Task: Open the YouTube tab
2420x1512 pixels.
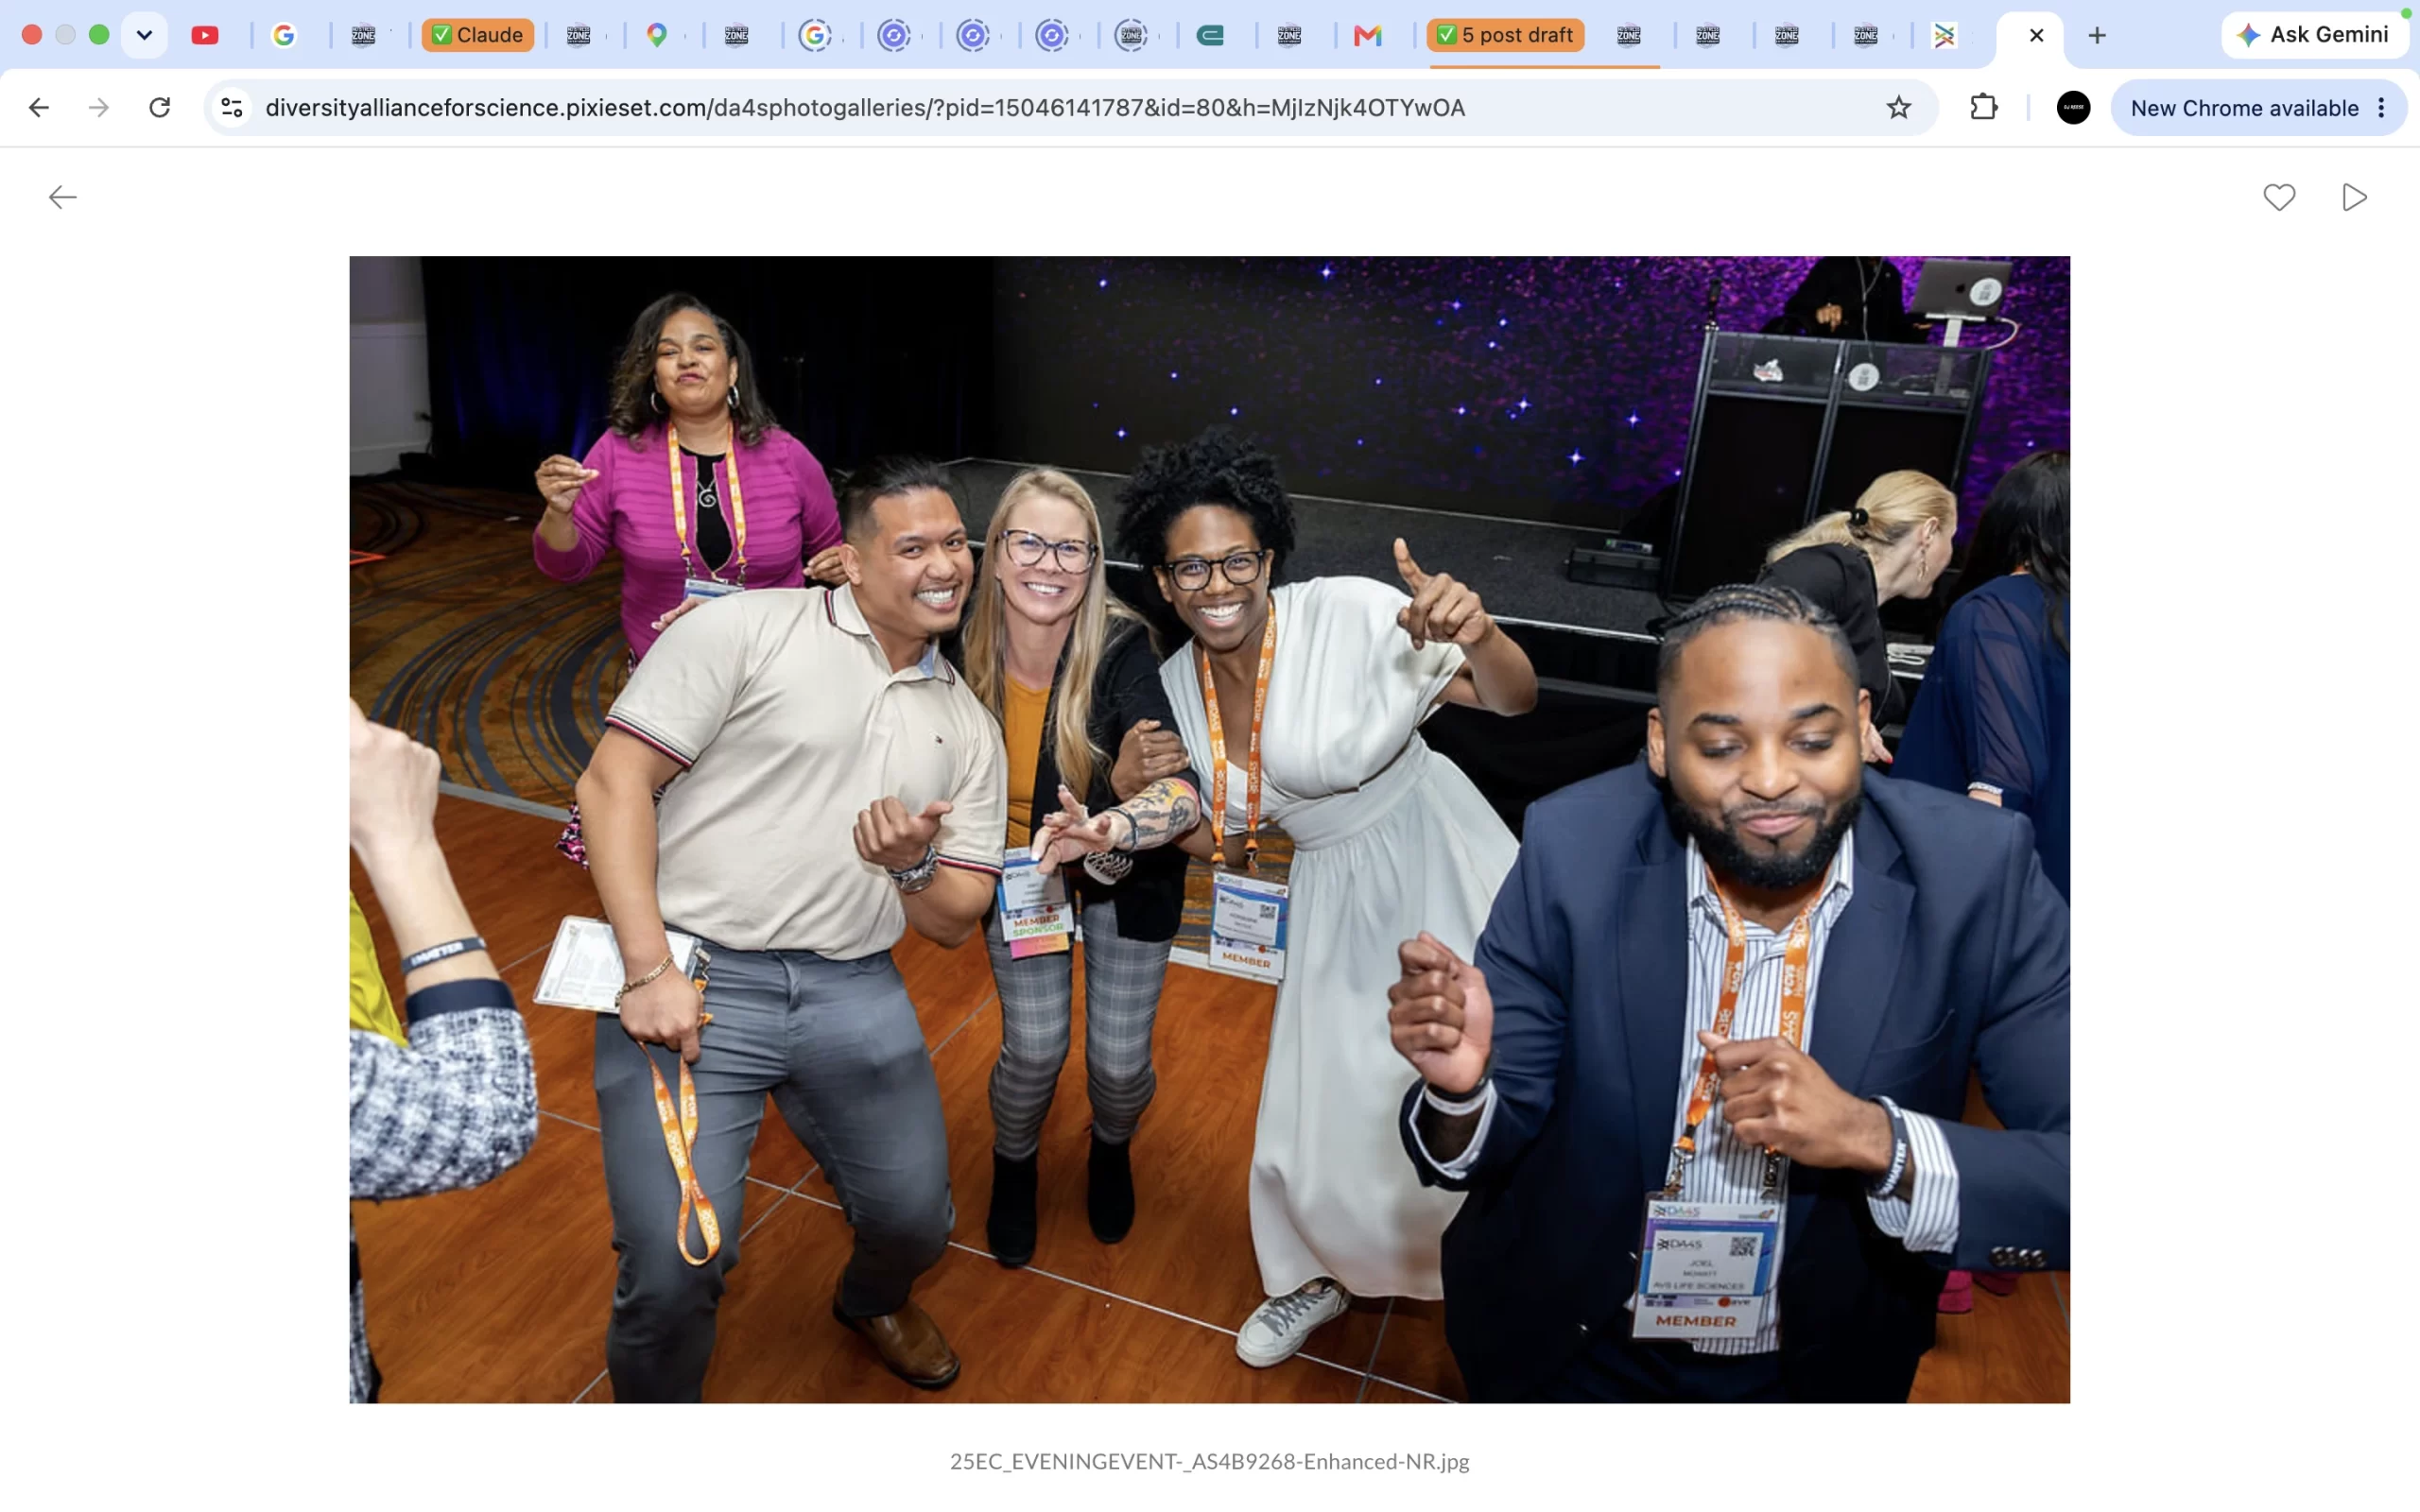Action: pos(205,35)
